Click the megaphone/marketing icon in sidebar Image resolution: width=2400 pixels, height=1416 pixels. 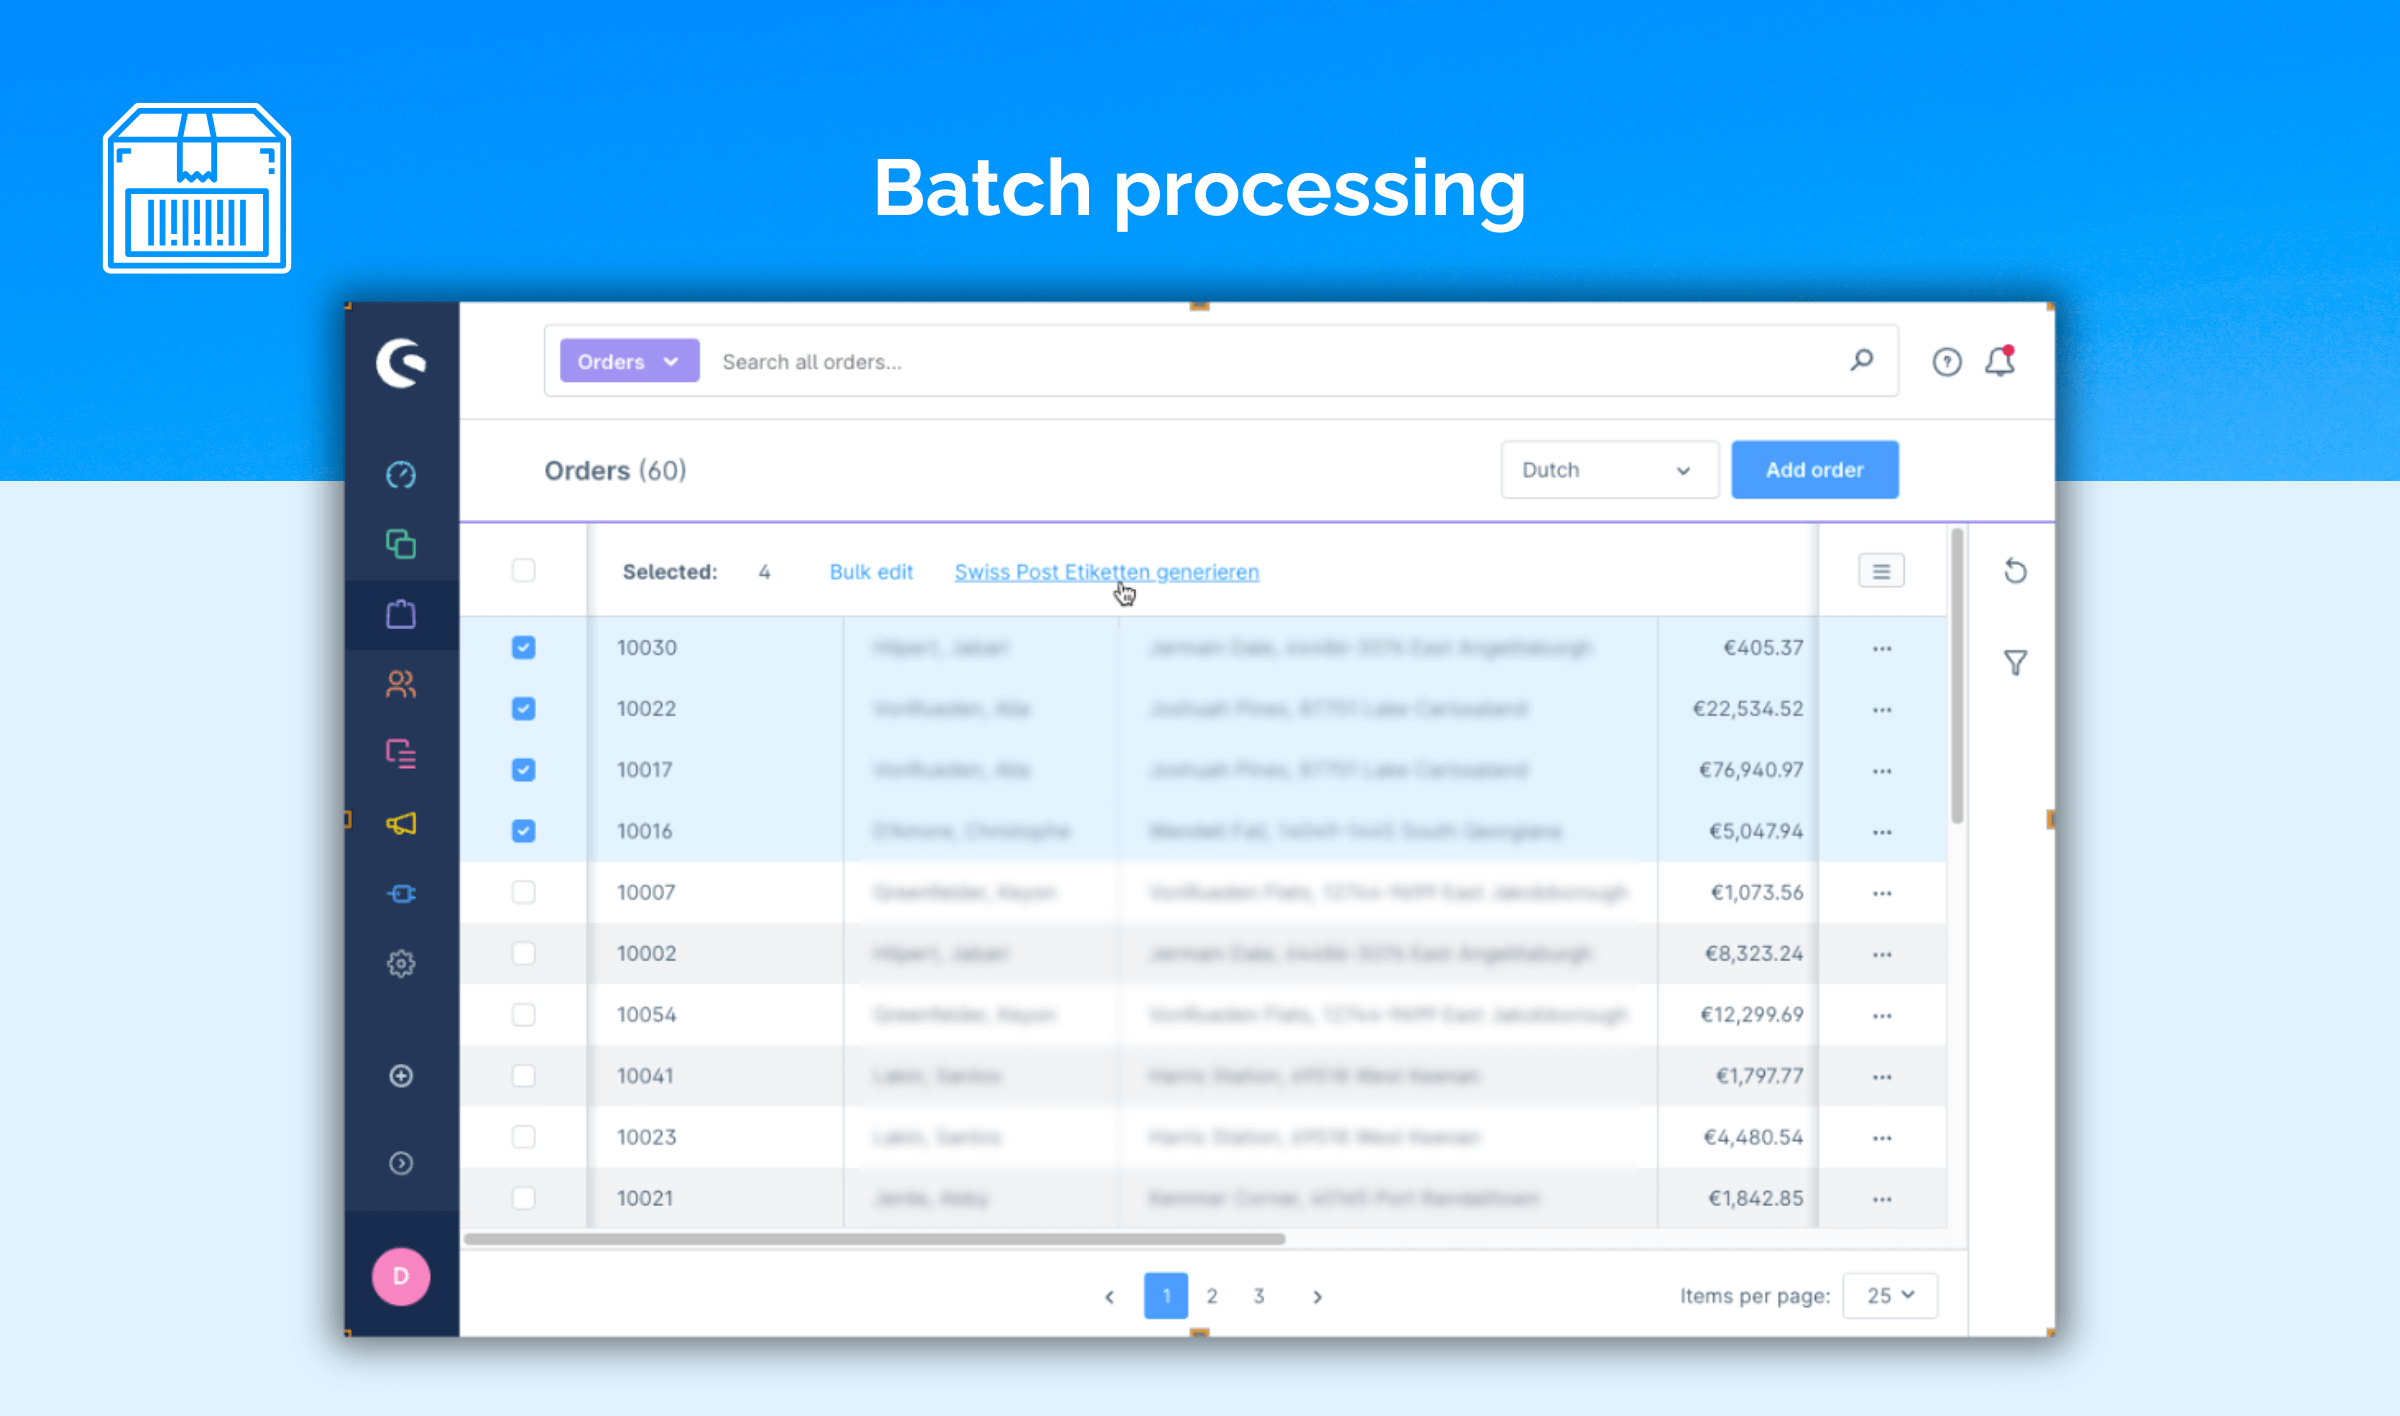tap(403, 823)
